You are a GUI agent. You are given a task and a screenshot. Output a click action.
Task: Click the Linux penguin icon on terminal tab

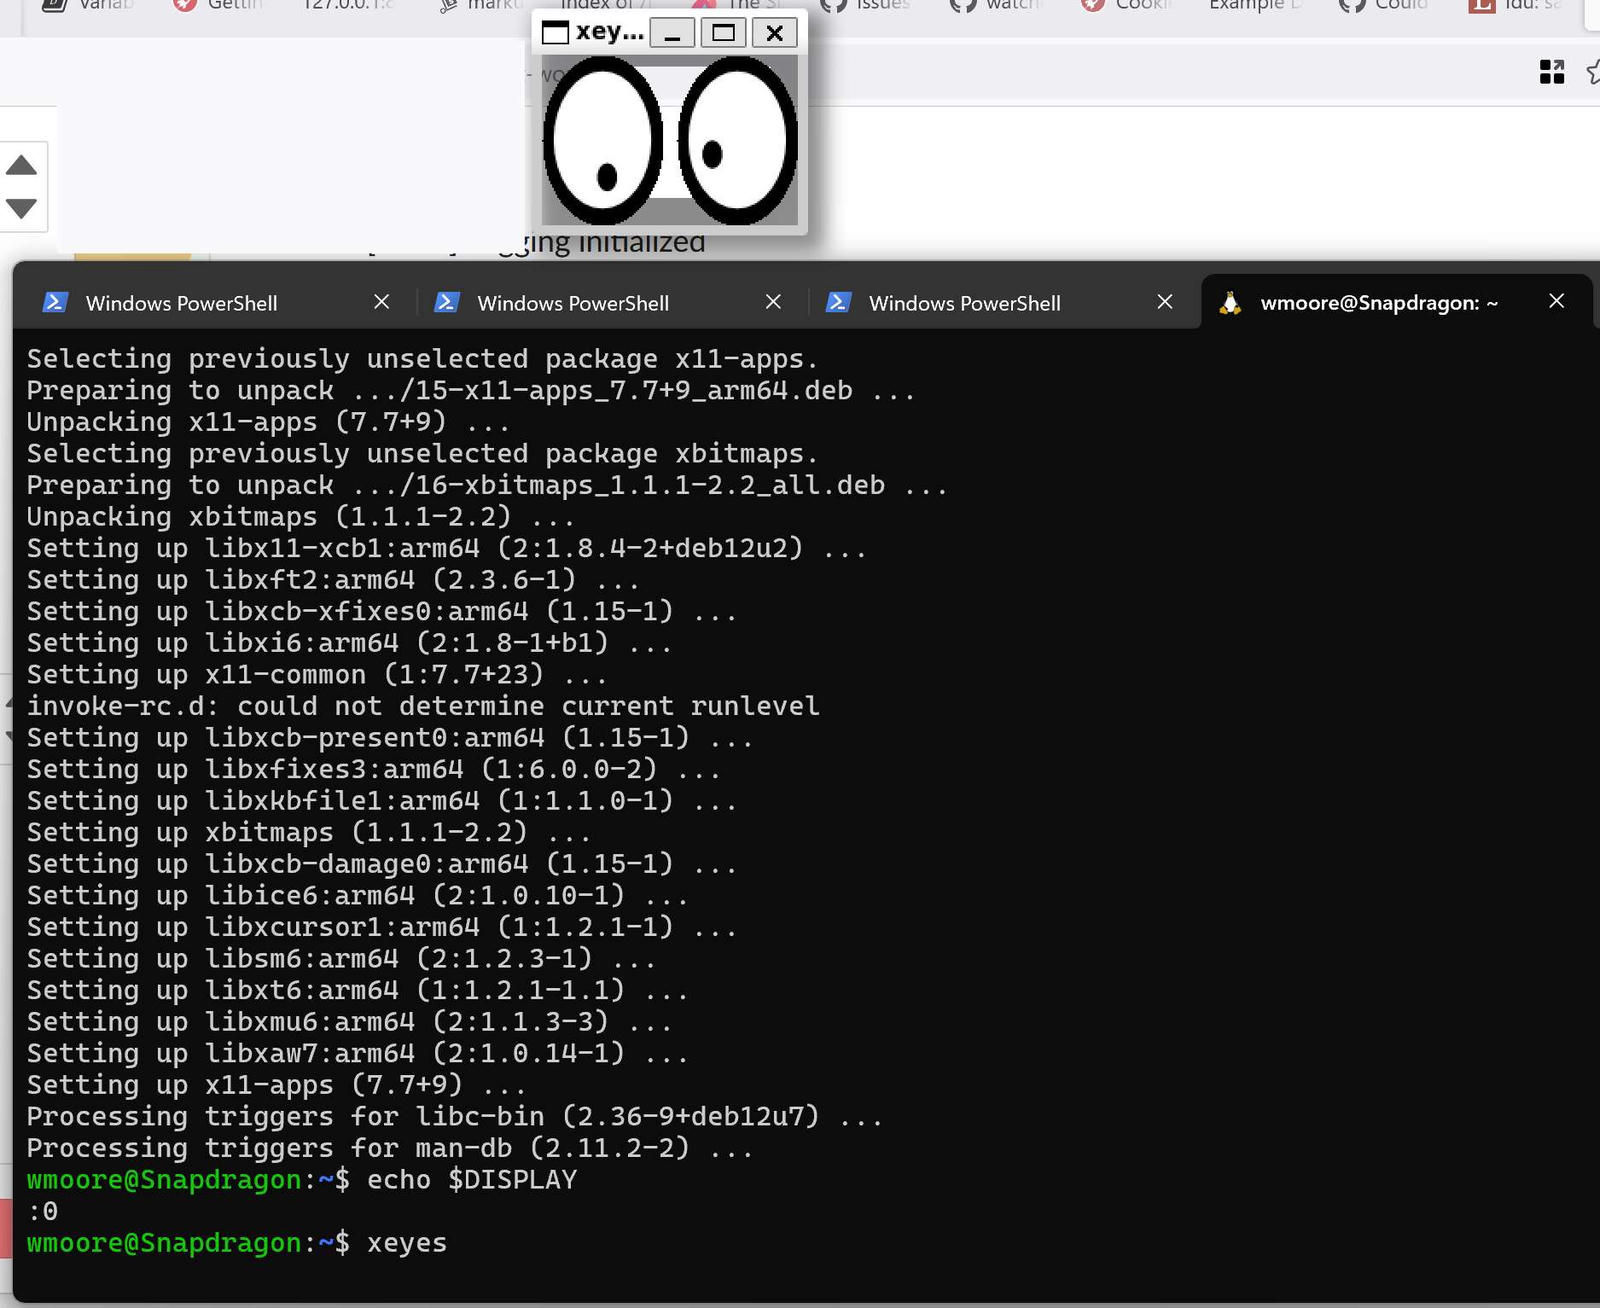[1230, 303]
